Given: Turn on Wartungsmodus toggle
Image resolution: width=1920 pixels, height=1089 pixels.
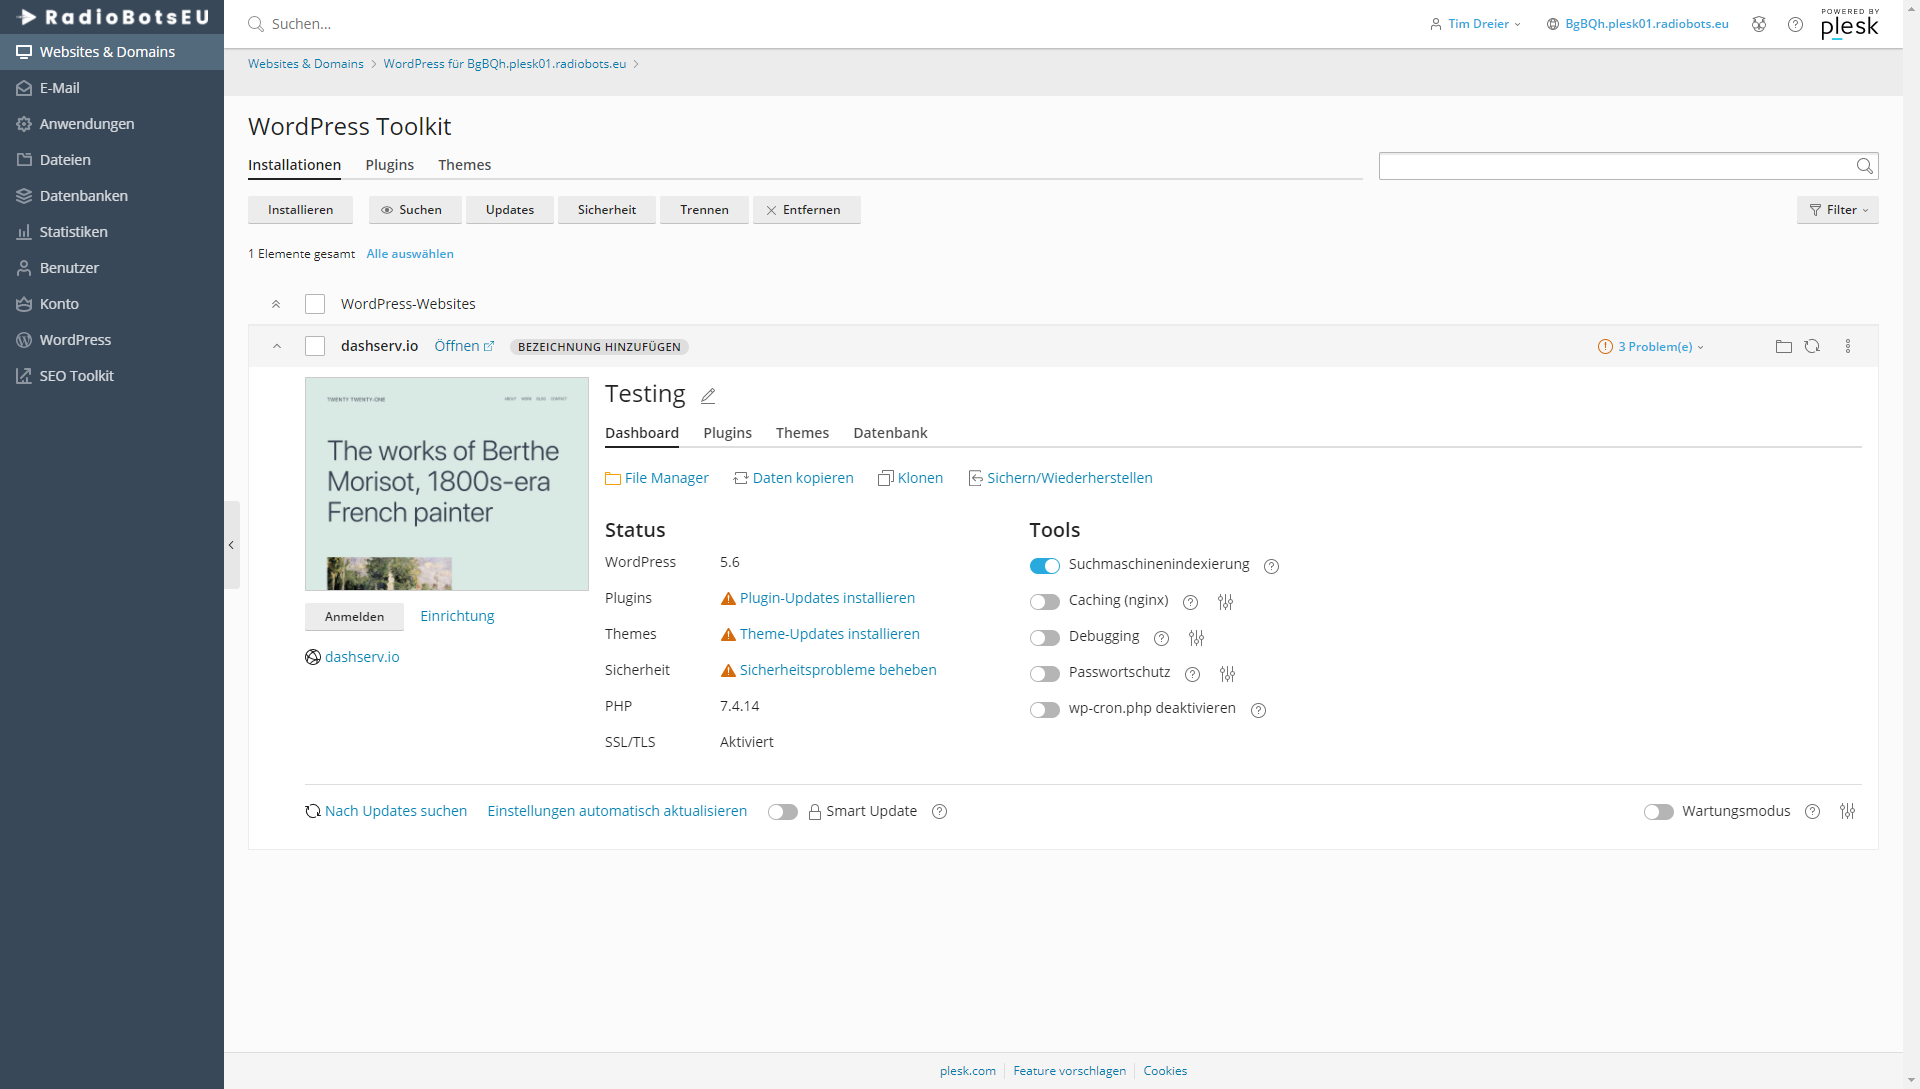Looking at the screenshot, I should click(x=1659, y=812).
